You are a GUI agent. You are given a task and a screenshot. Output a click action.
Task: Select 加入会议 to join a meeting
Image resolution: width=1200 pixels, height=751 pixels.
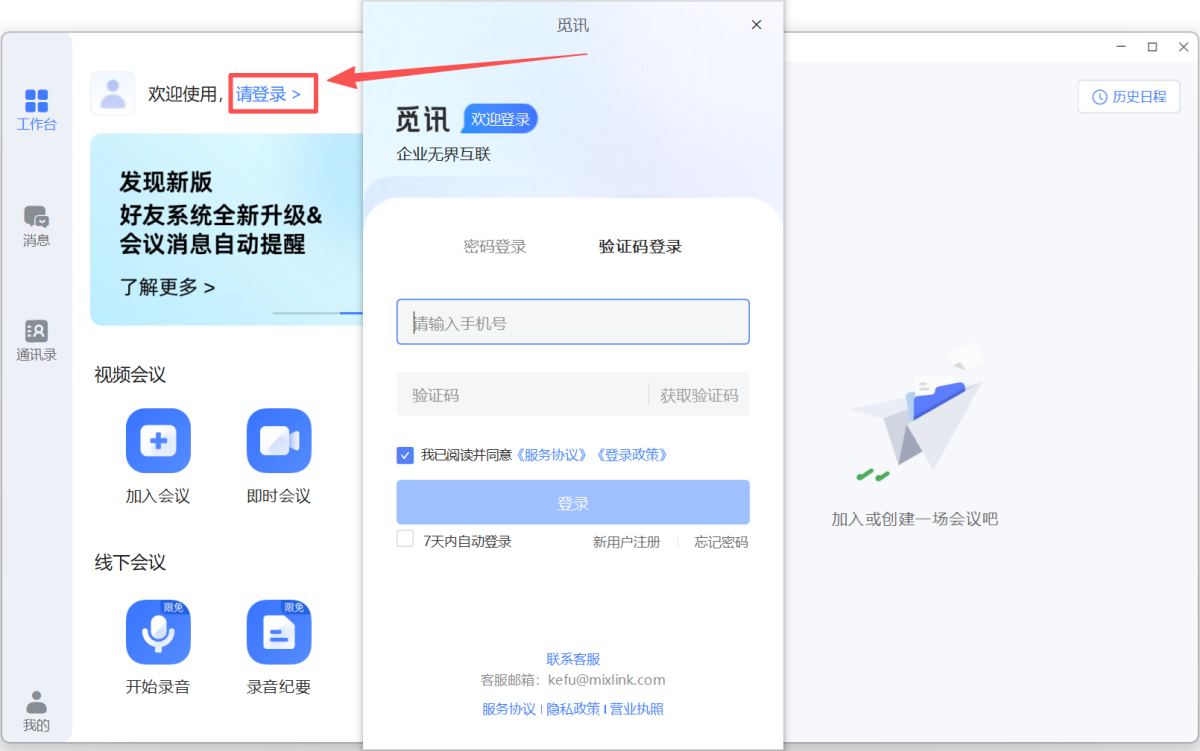click(x=158, y=441)
